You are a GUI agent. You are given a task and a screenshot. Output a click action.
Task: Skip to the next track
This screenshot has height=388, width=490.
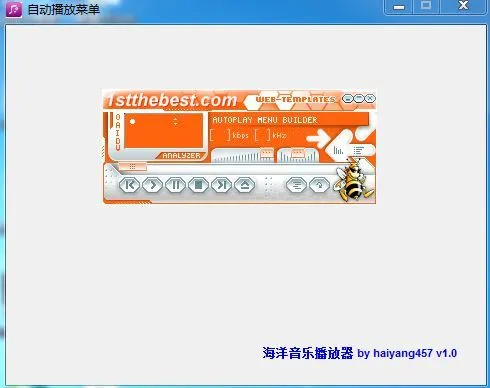(222, 185)
